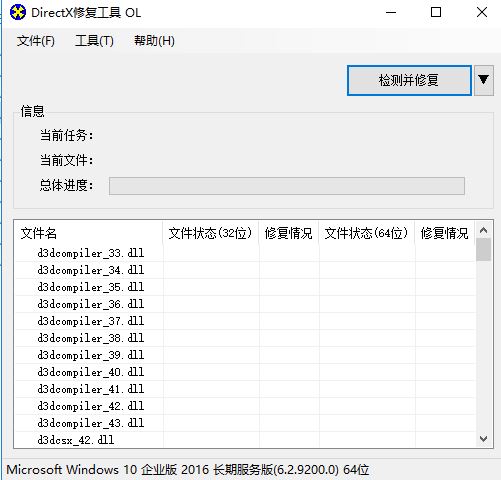This screenshot has height=480, width=501.
Task: Maximize the DirectX修复工具 window
Action: [436, 13]
